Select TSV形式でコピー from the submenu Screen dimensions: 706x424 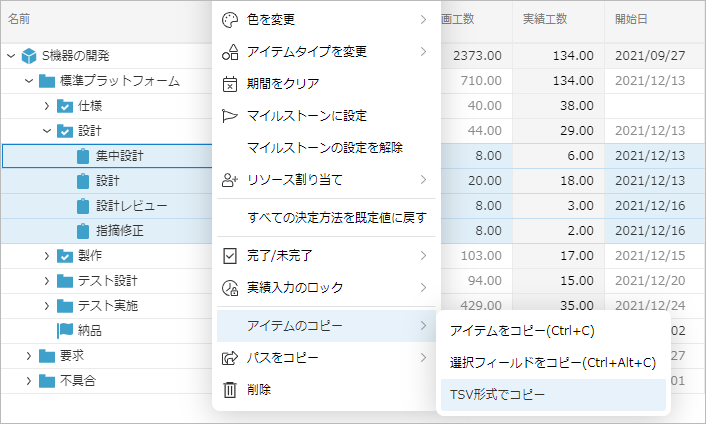[498, 394]
